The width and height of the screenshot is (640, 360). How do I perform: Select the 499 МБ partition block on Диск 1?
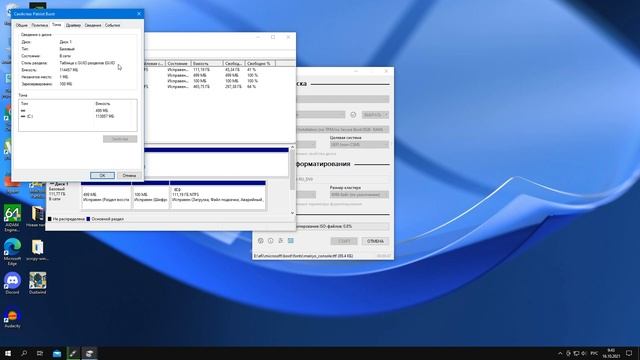[x=106, y=197]
